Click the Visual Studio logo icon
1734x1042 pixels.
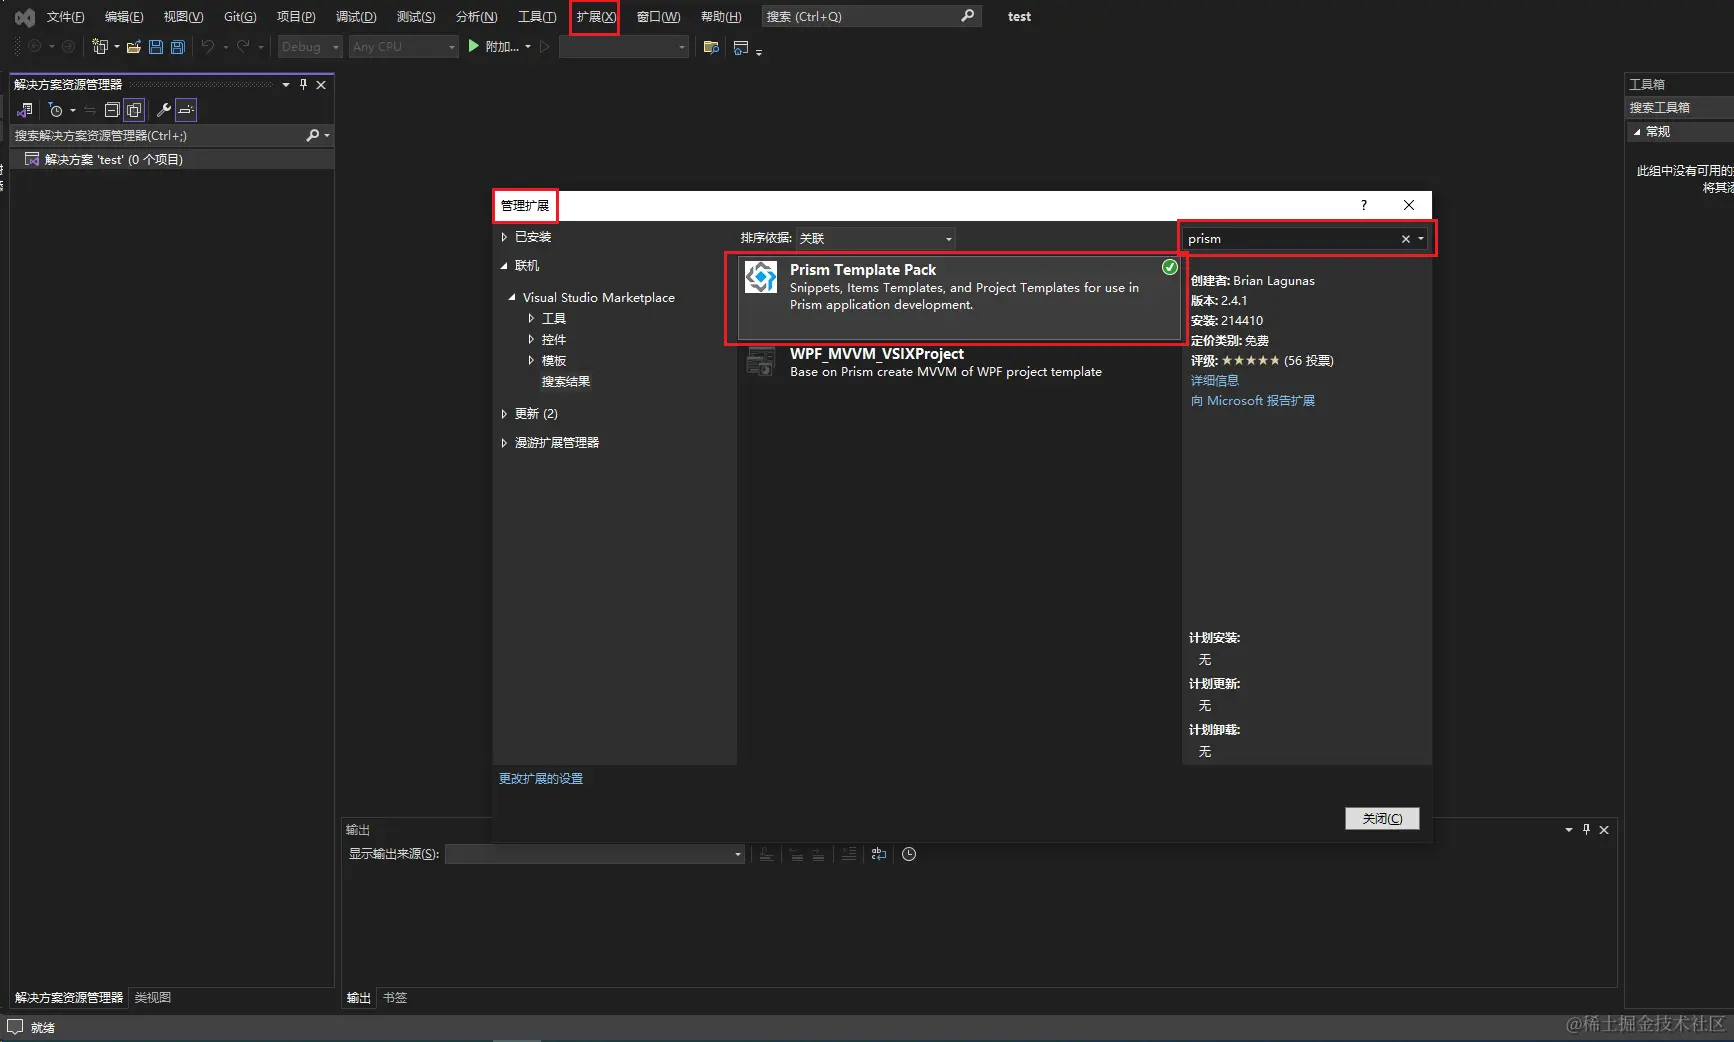[24, 17]
